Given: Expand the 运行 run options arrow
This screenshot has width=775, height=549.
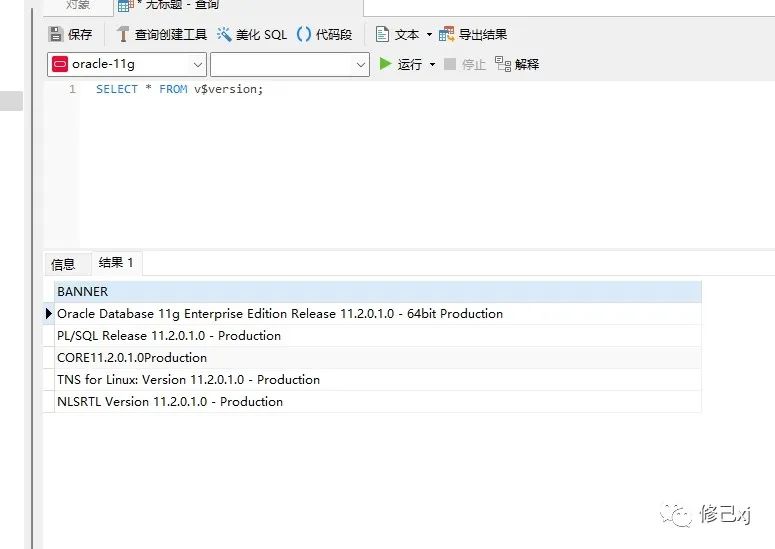Looking at the screenshot, I should [432, 64].
